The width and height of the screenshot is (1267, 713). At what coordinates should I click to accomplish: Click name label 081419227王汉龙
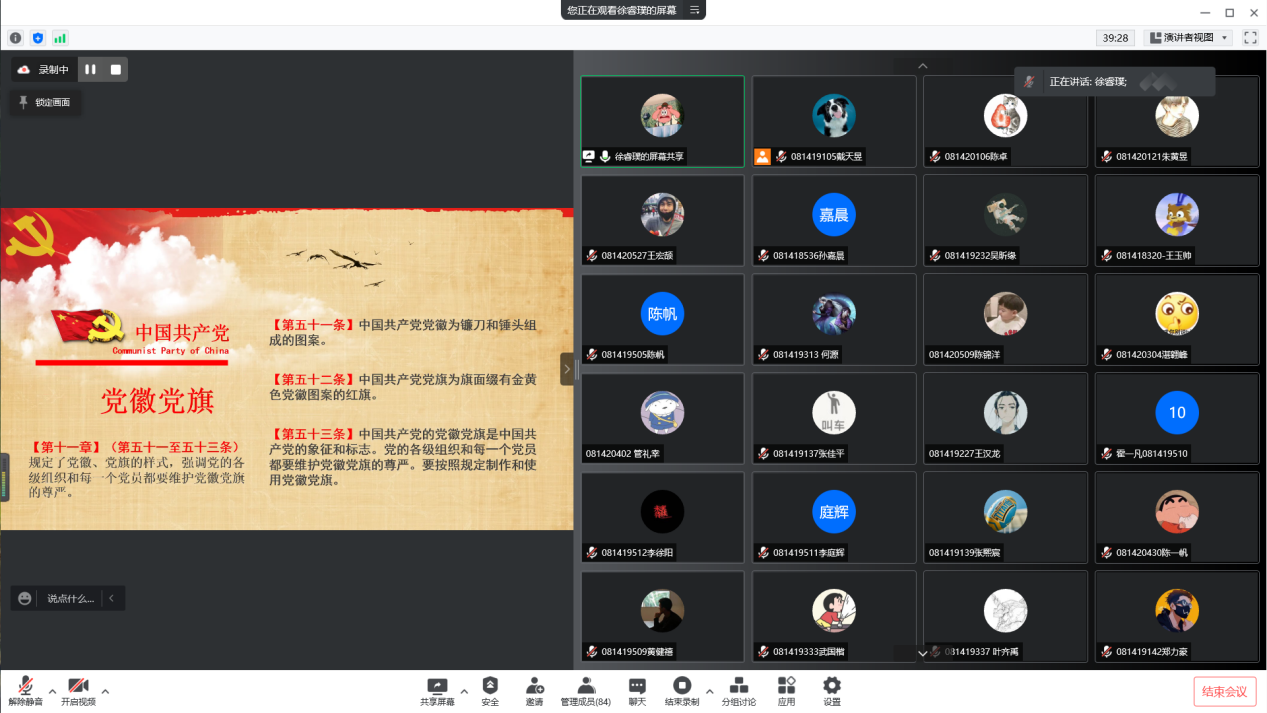point(965,454)
